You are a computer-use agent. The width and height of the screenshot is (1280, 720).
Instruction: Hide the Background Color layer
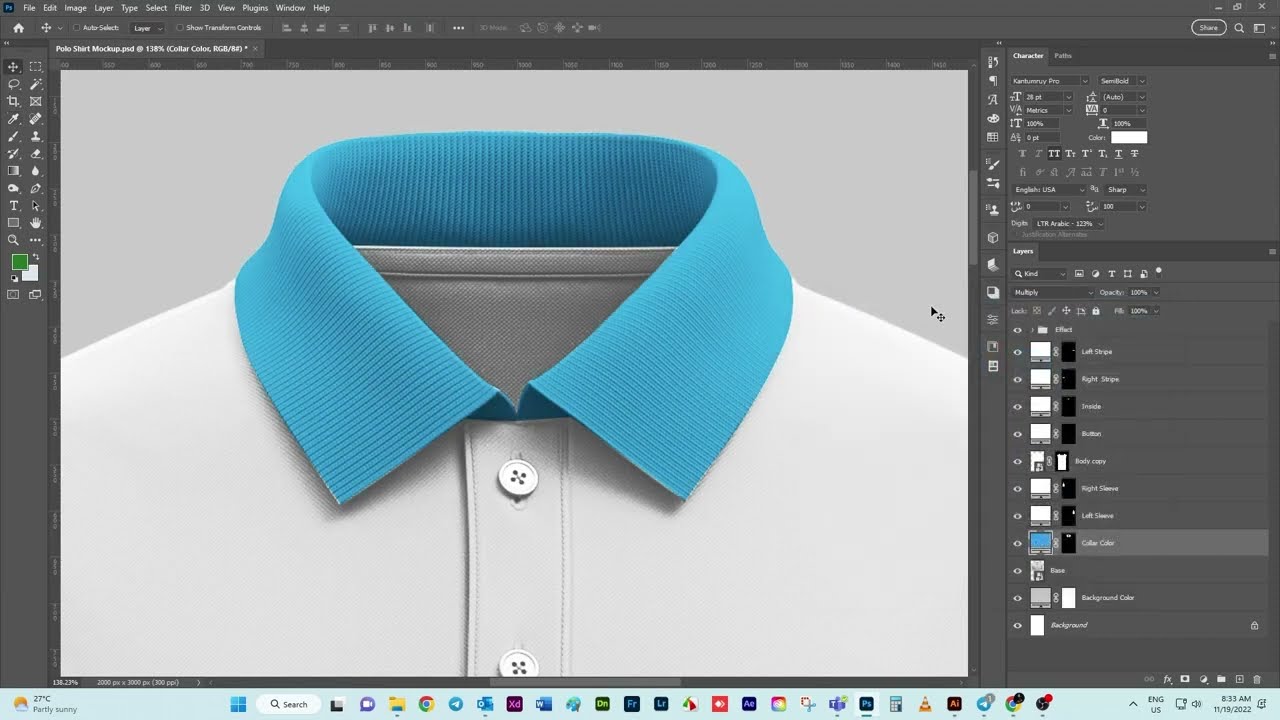pyautogui.click(x=1018, y=598)
